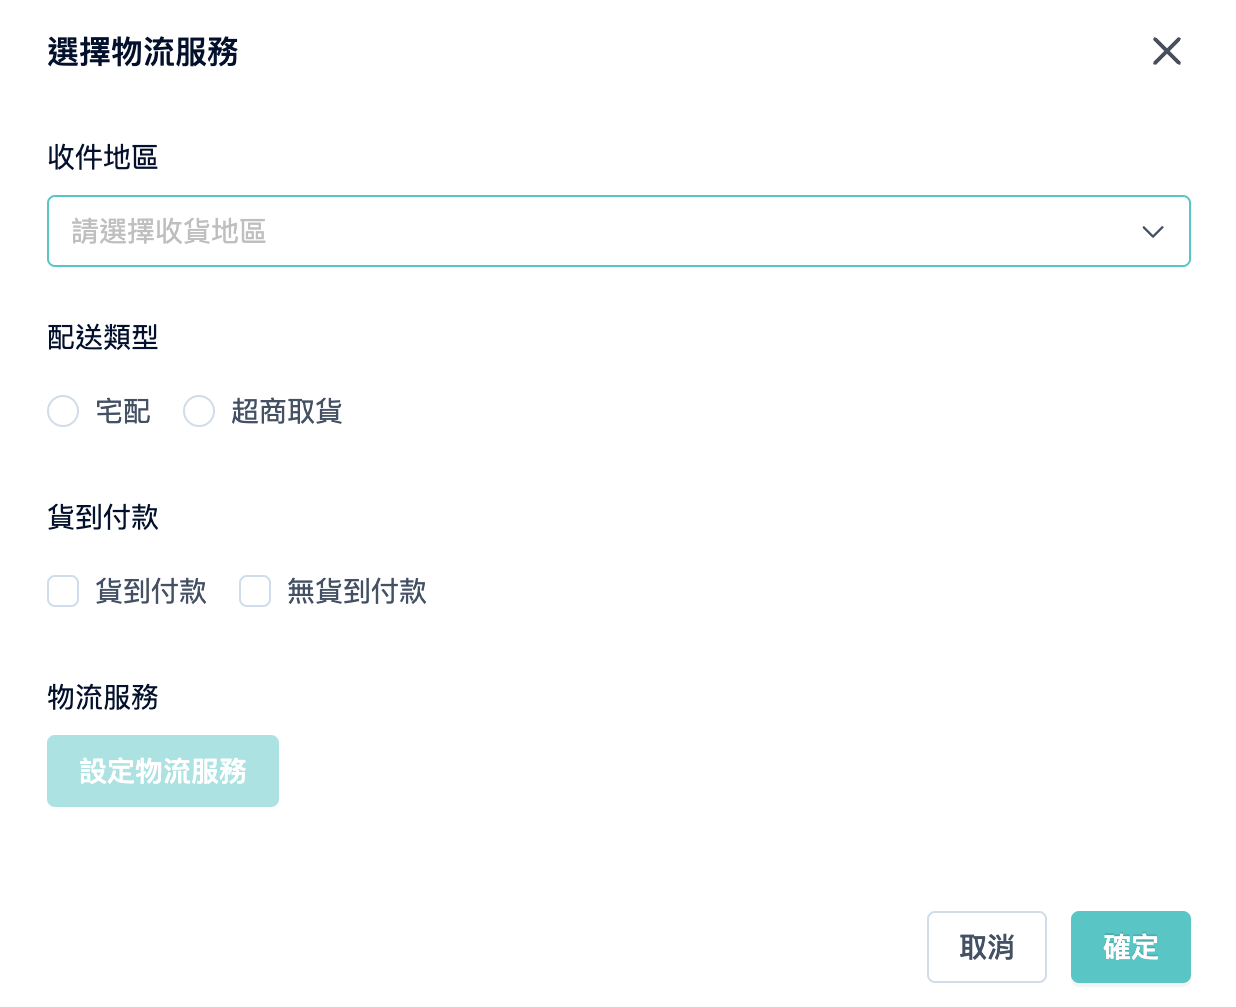The width and height of the screenshot is (1236, 1007).
Task: Confirm with the 確定 button
Action: click(x=1131, y=947)
